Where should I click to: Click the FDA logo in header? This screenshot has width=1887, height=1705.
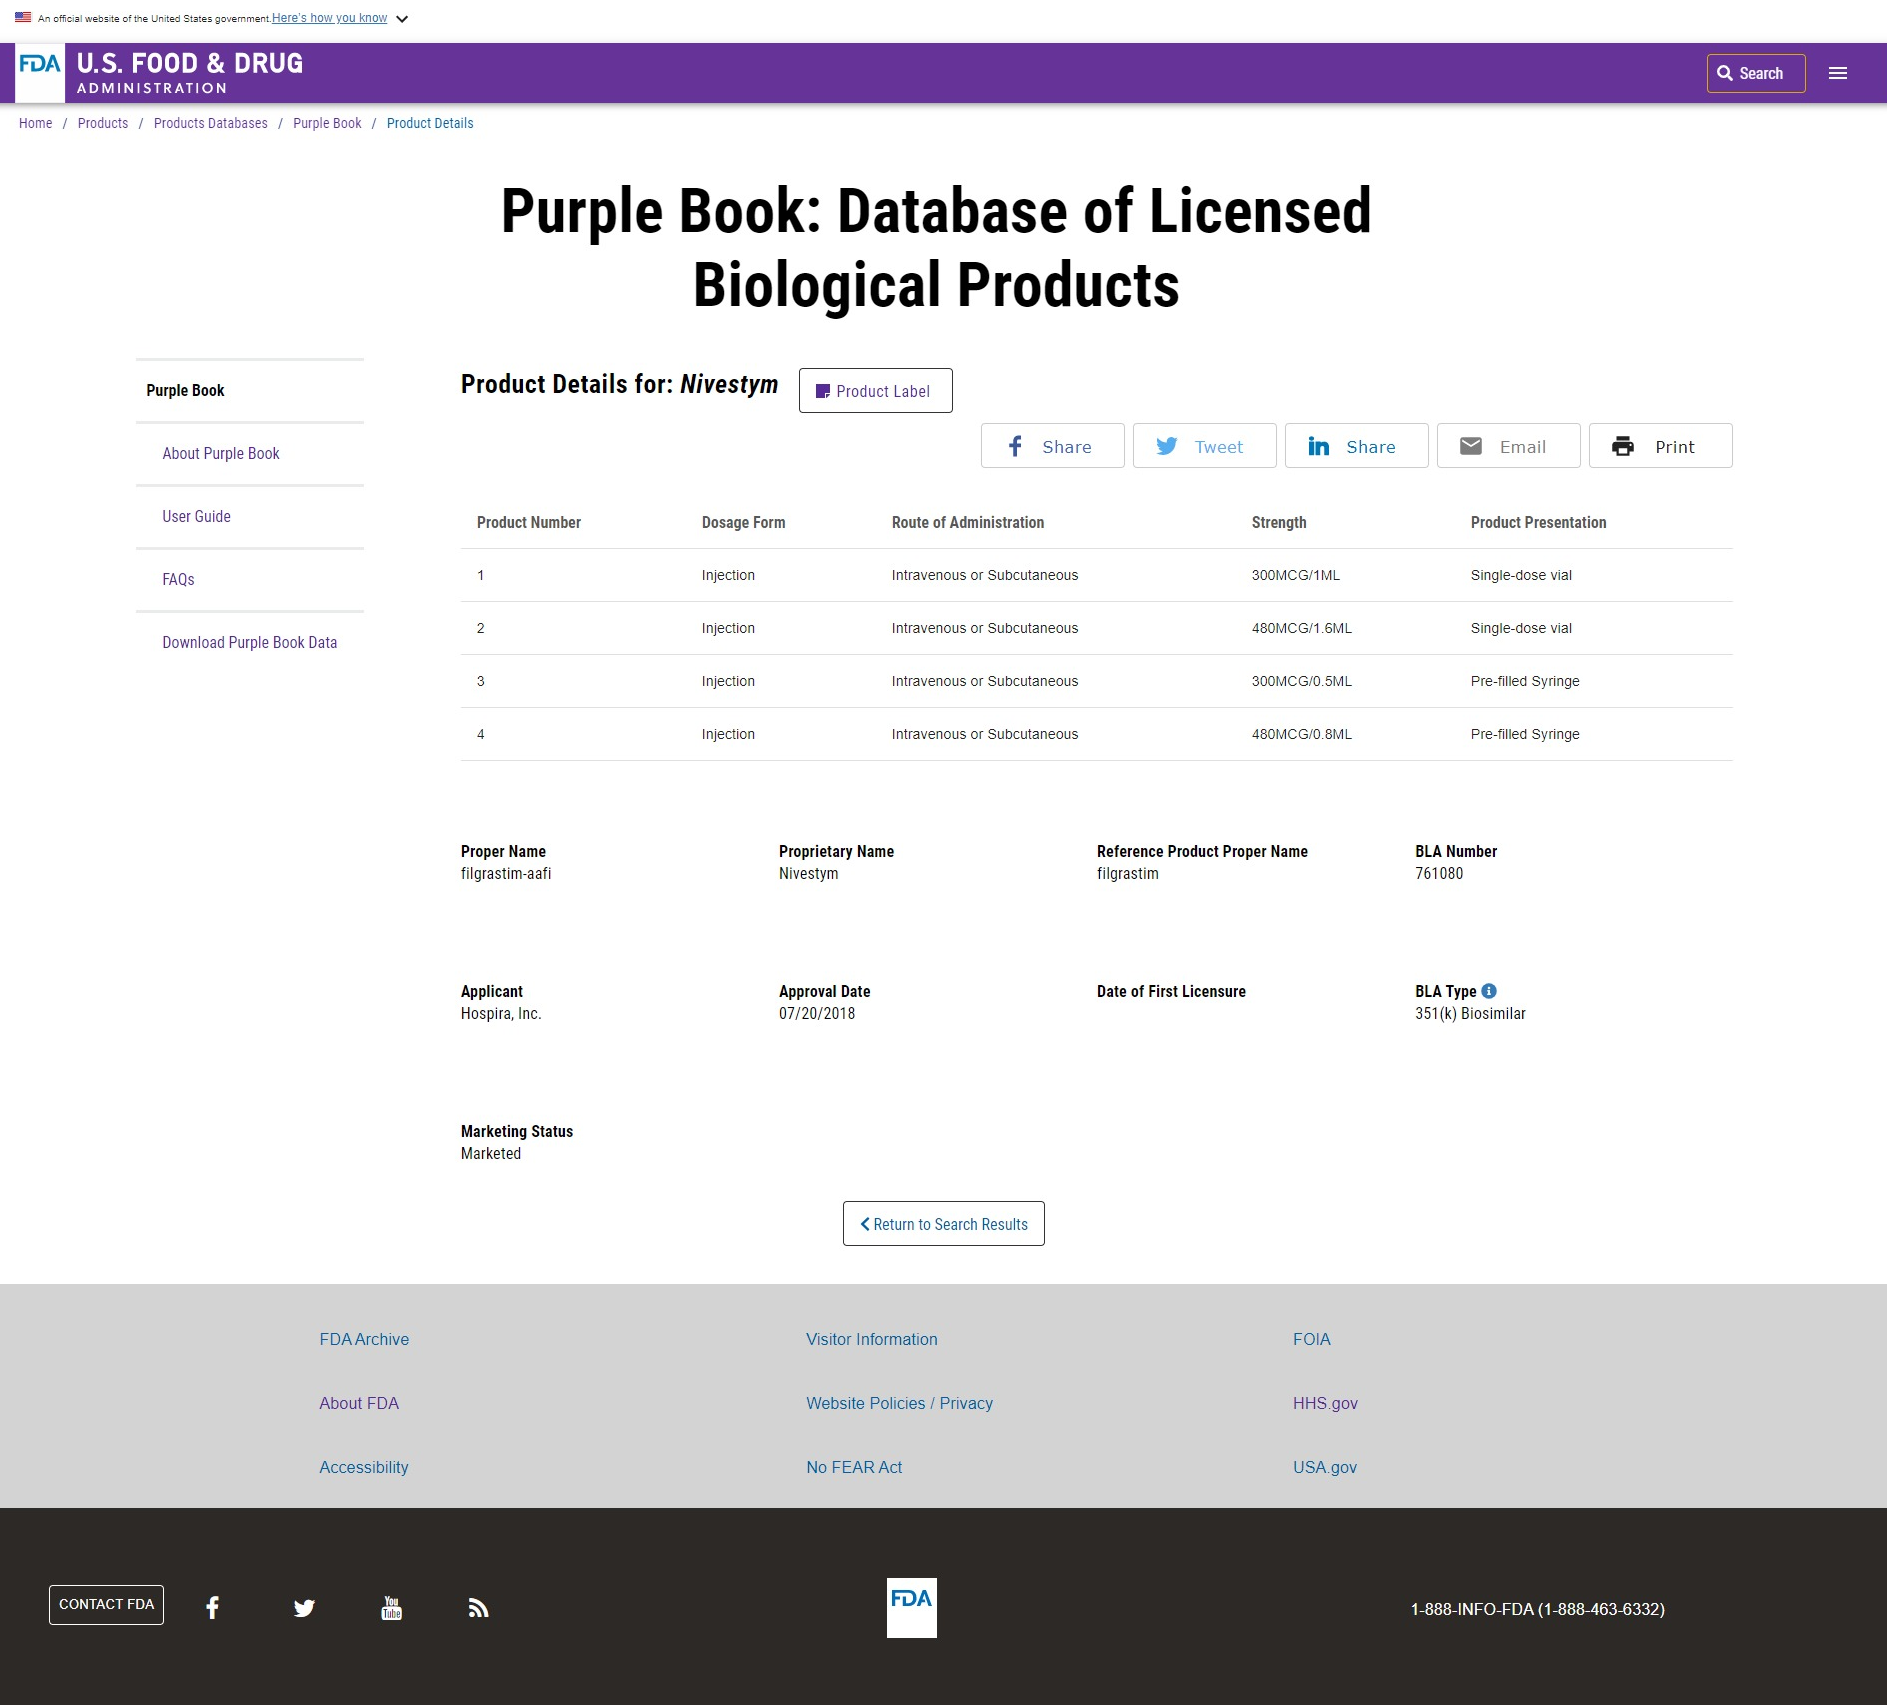40,72
